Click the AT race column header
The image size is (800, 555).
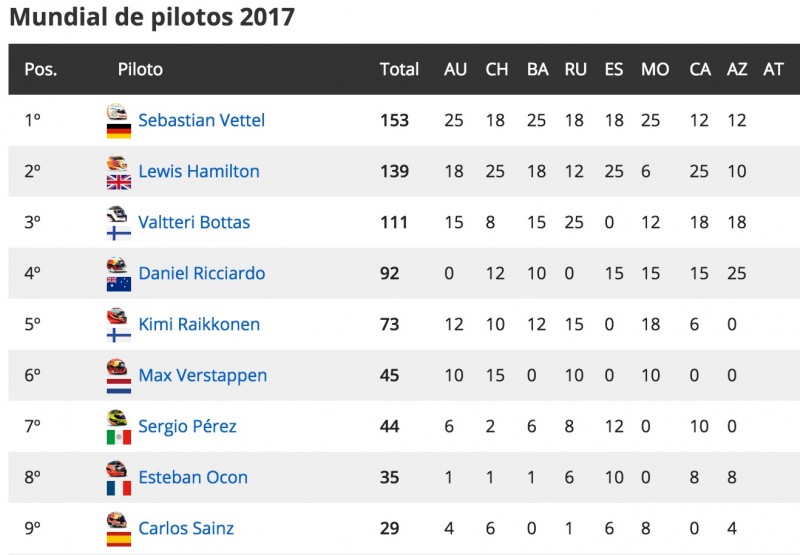click(x=773, y=69)
